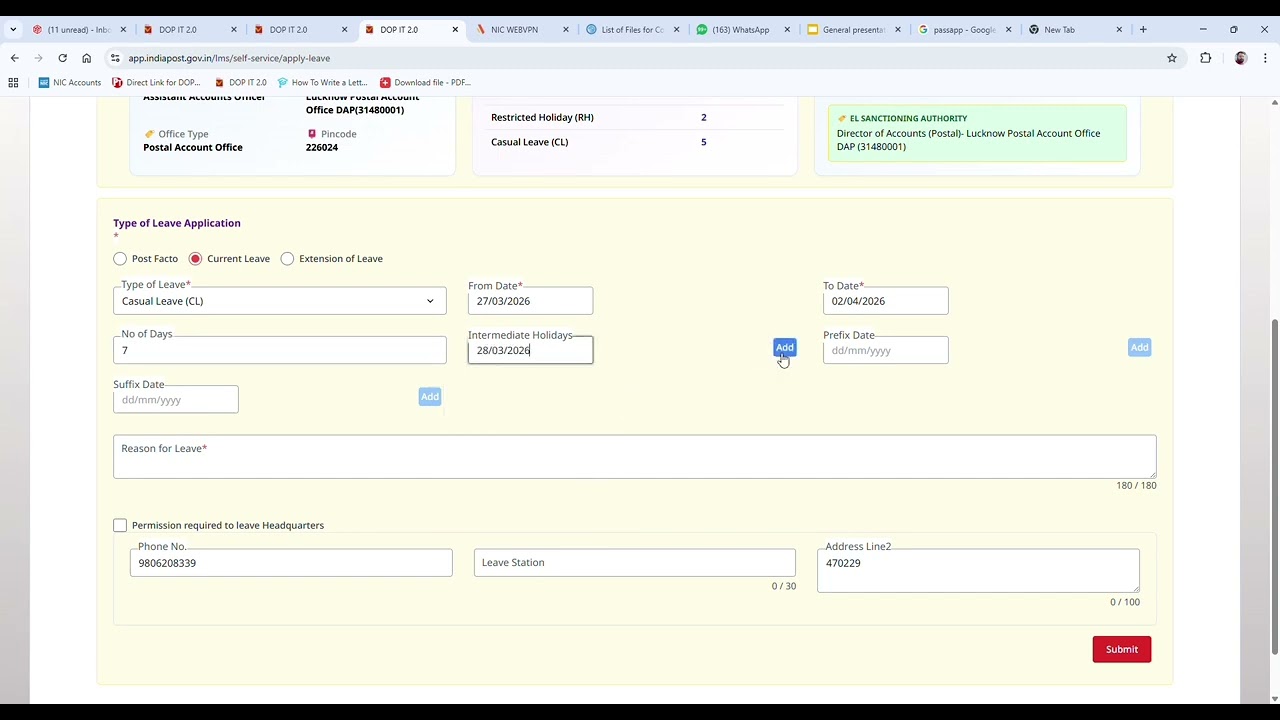Image resolution: width=1280 pixels, height=720 pixels.
Task: Click the Prefix Date field
Action: click(x=885, y=350)
